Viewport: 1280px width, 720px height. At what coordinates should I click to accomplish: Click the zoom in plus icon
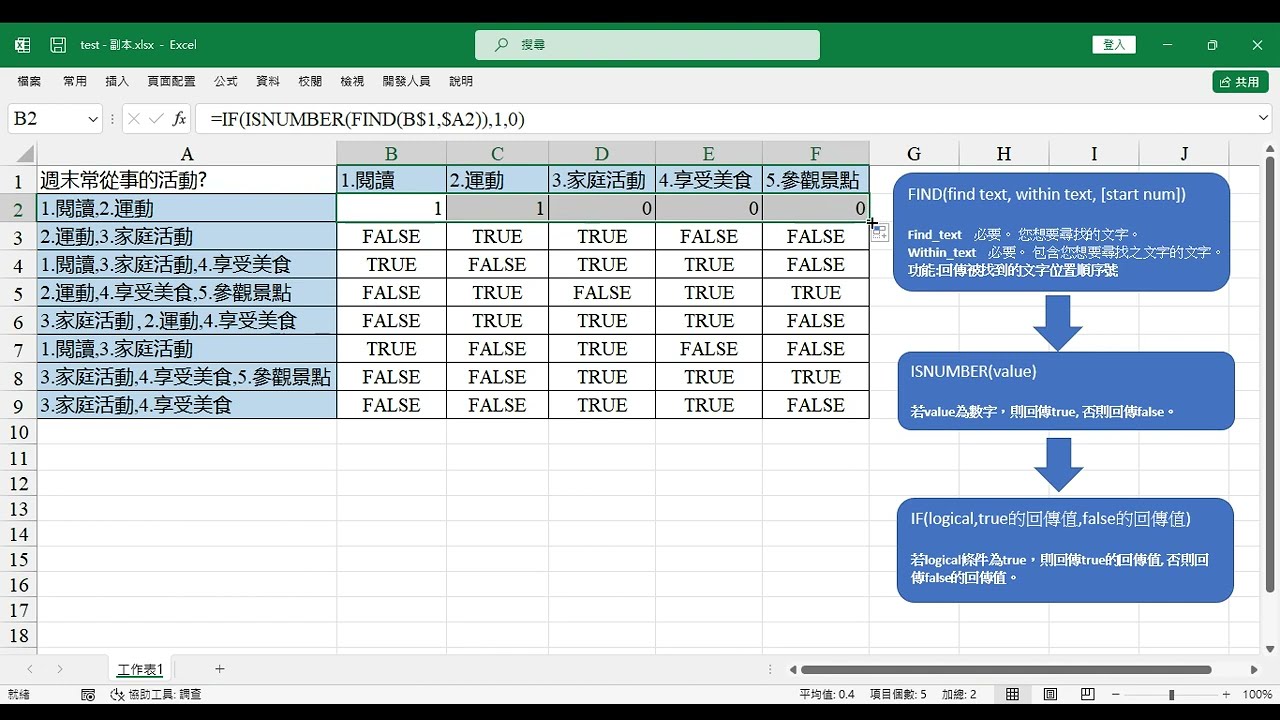point(1226,694)
